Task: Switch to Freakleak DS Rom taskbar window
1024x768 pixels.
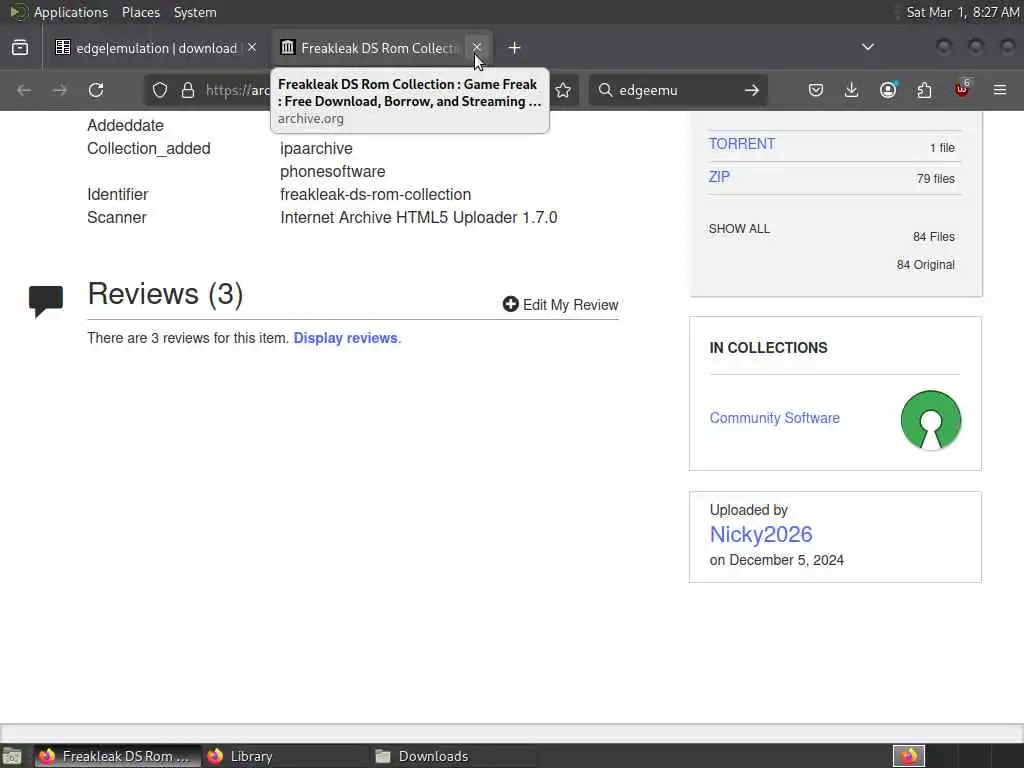Action: point(117,756)
